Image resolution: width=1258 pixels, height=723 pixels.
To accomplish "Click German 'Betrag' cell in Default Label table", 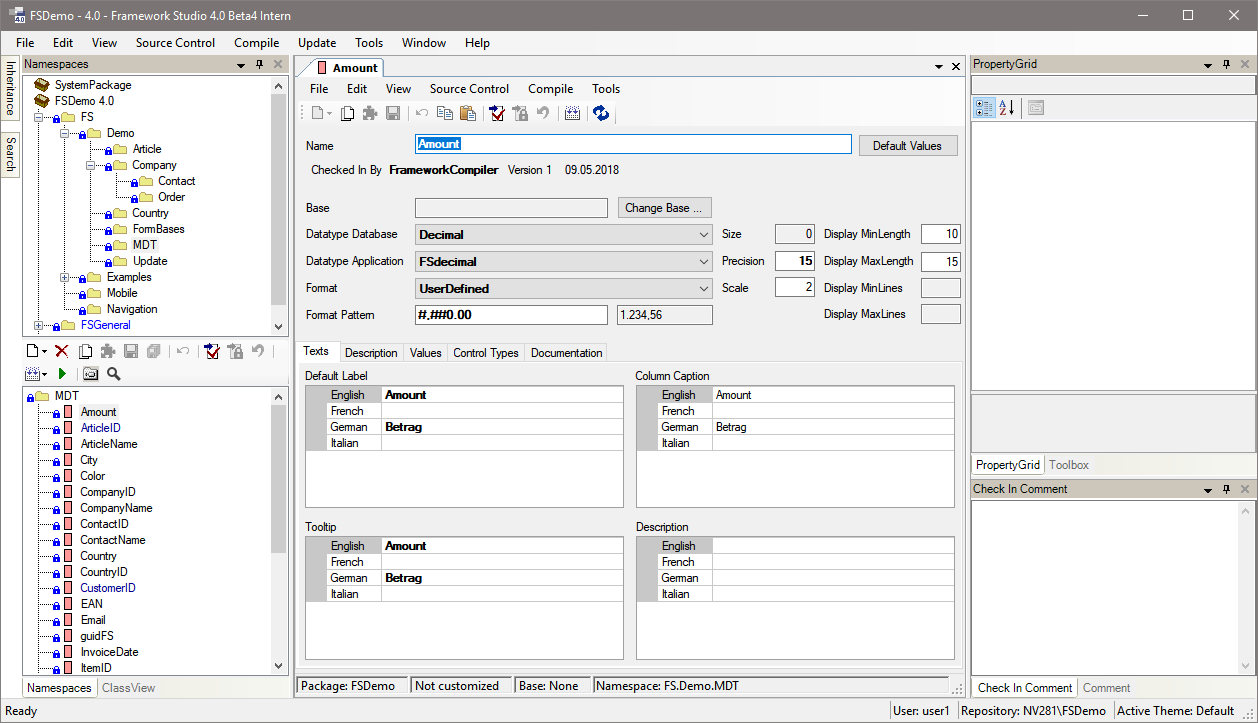I will coord(502,427).
